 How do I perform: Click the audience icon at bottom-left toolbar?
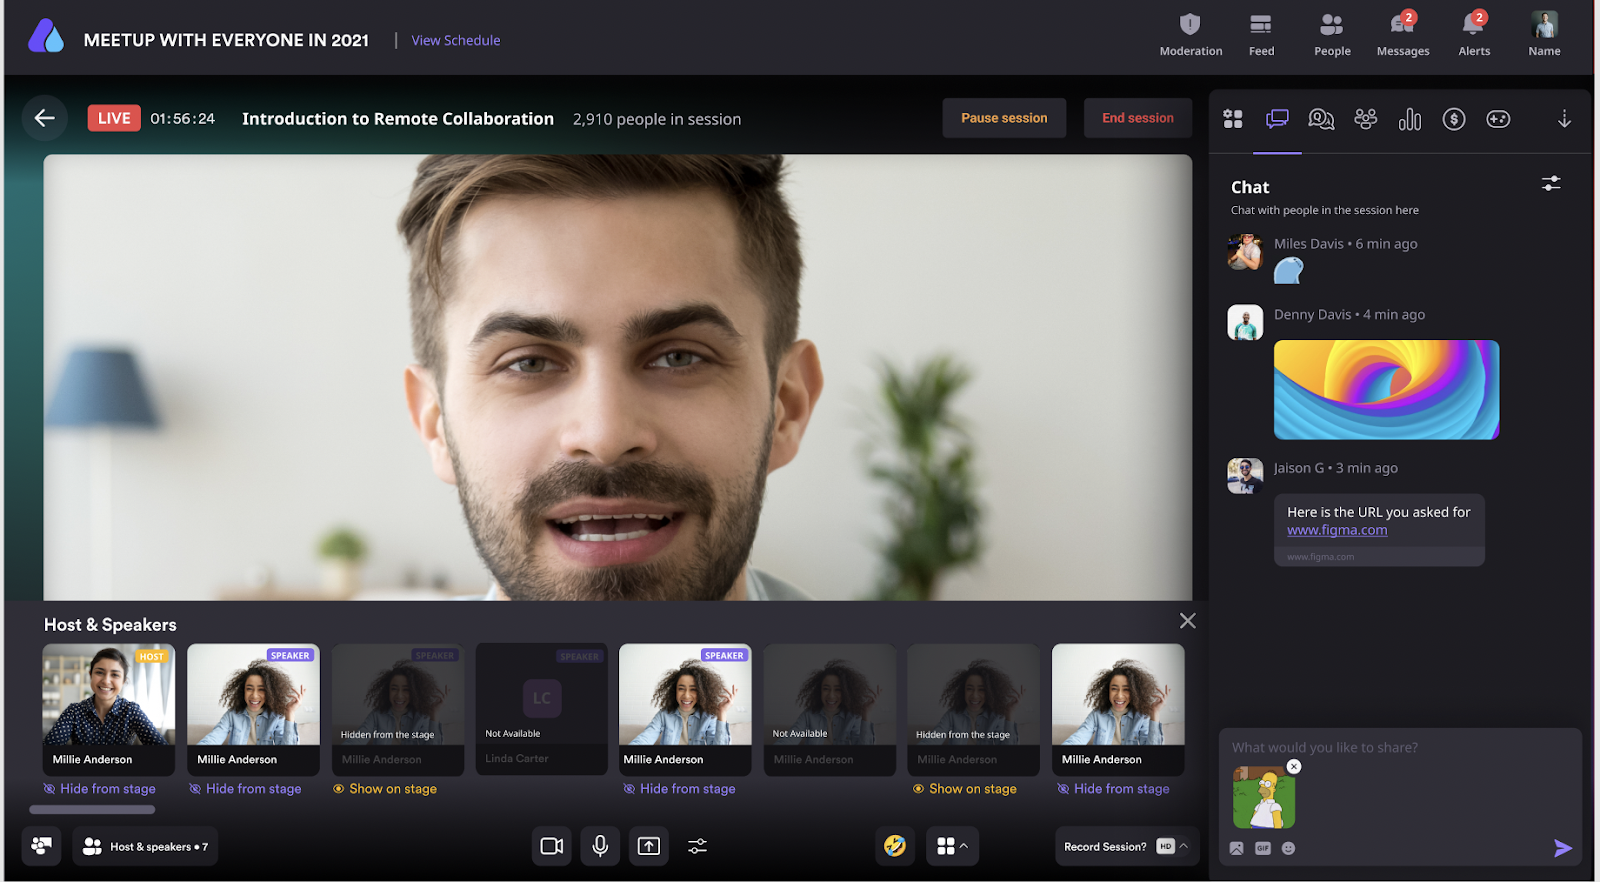coord(41,846)
